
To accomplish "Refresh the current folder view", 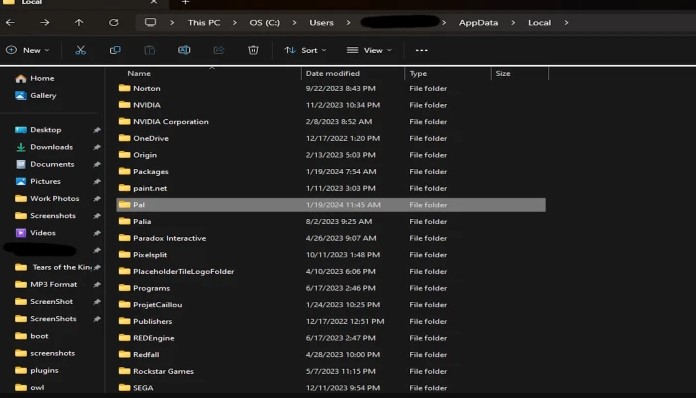I will [114, 22].
